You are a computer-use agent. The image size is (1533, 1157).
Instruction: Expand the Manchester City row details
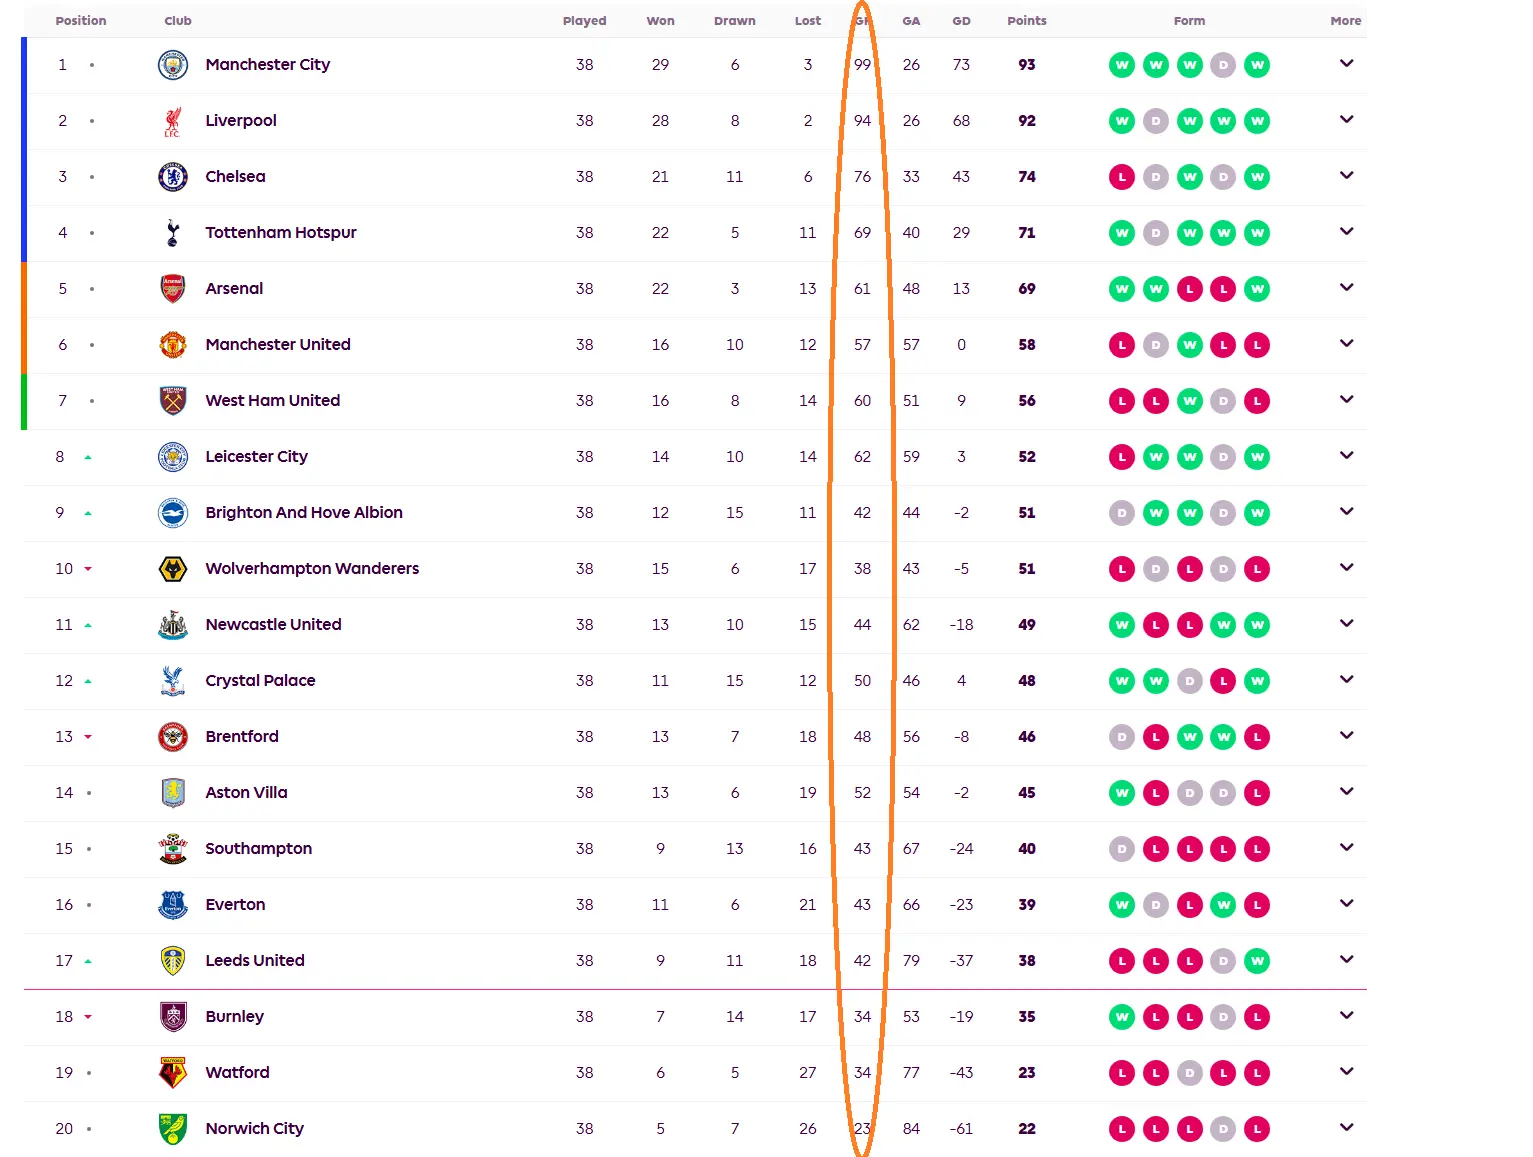click(1346, 64)
